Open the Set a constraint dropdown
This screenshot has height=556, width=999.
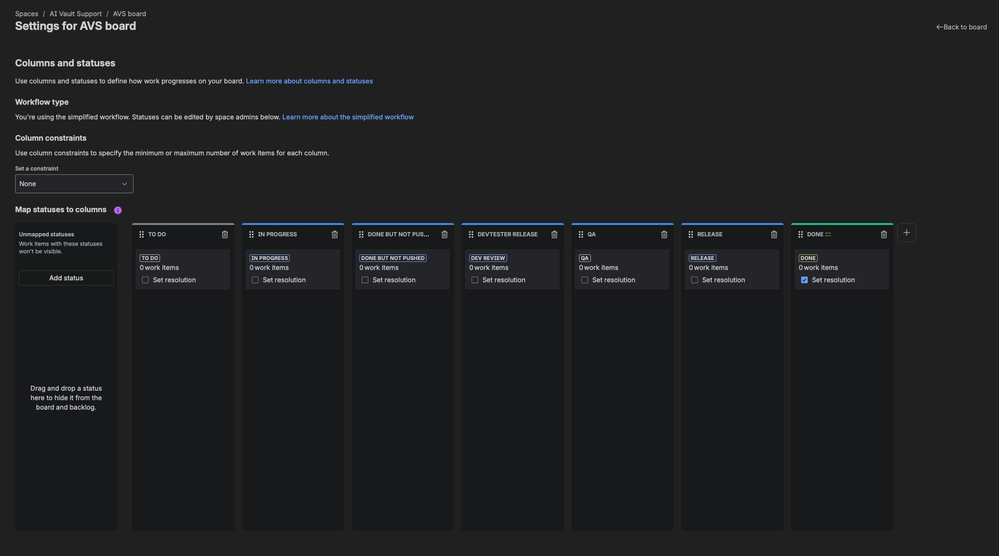pos(74,183)
